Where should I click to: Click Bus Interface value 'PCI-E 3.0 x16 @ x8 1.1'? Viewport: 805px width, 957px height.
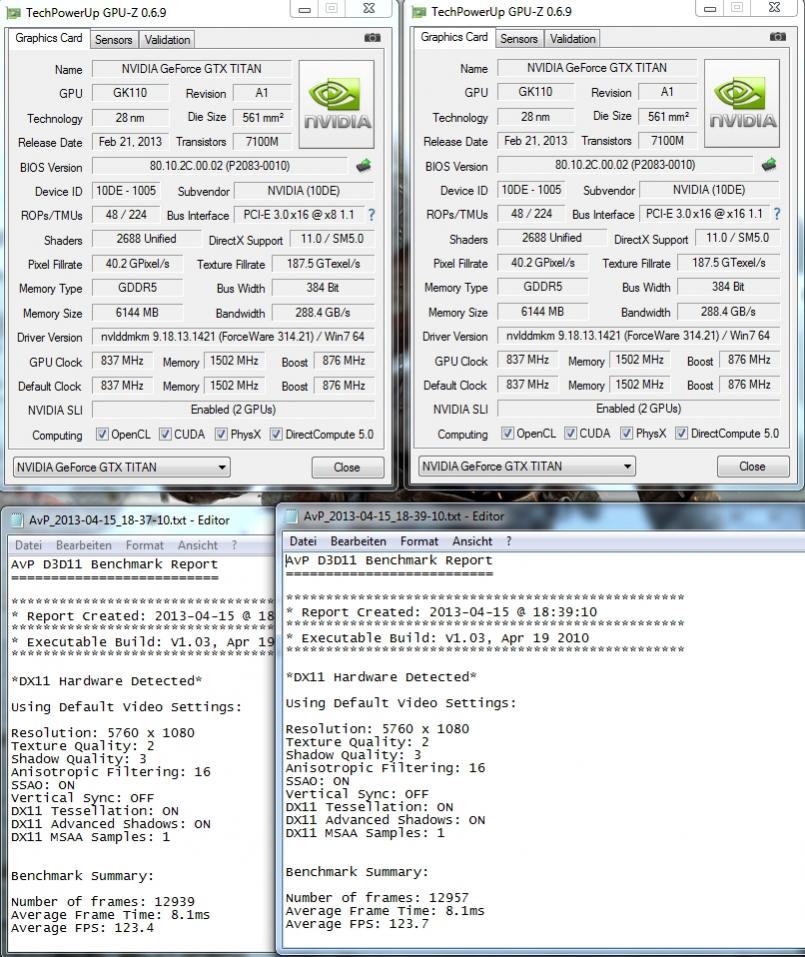[x=298, y=215]
